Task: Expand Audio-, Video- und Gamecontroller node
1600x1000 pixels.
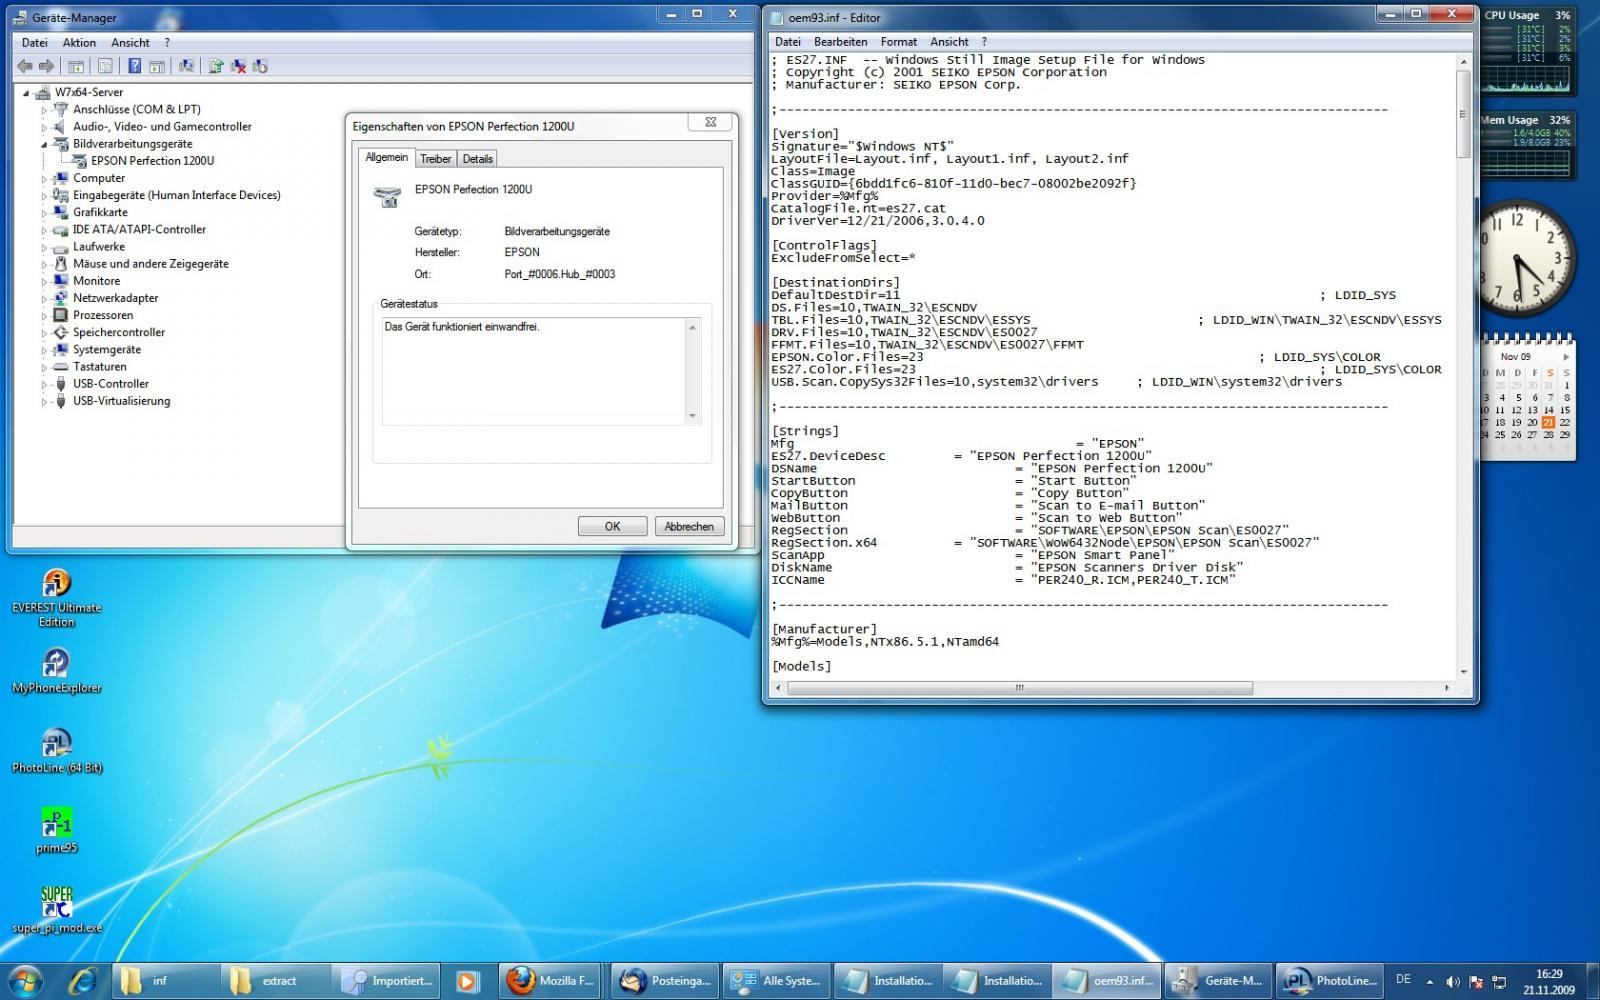Action: 44,127
